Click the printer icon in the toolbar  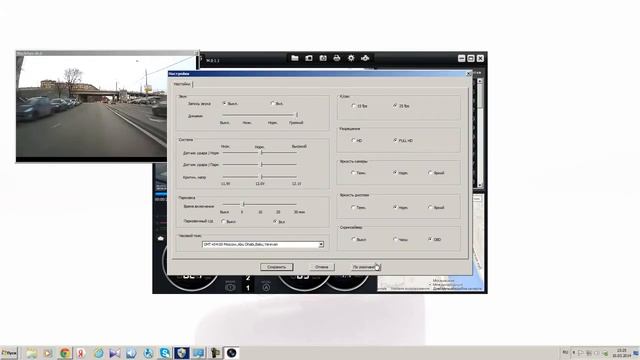tap(337, 58)
